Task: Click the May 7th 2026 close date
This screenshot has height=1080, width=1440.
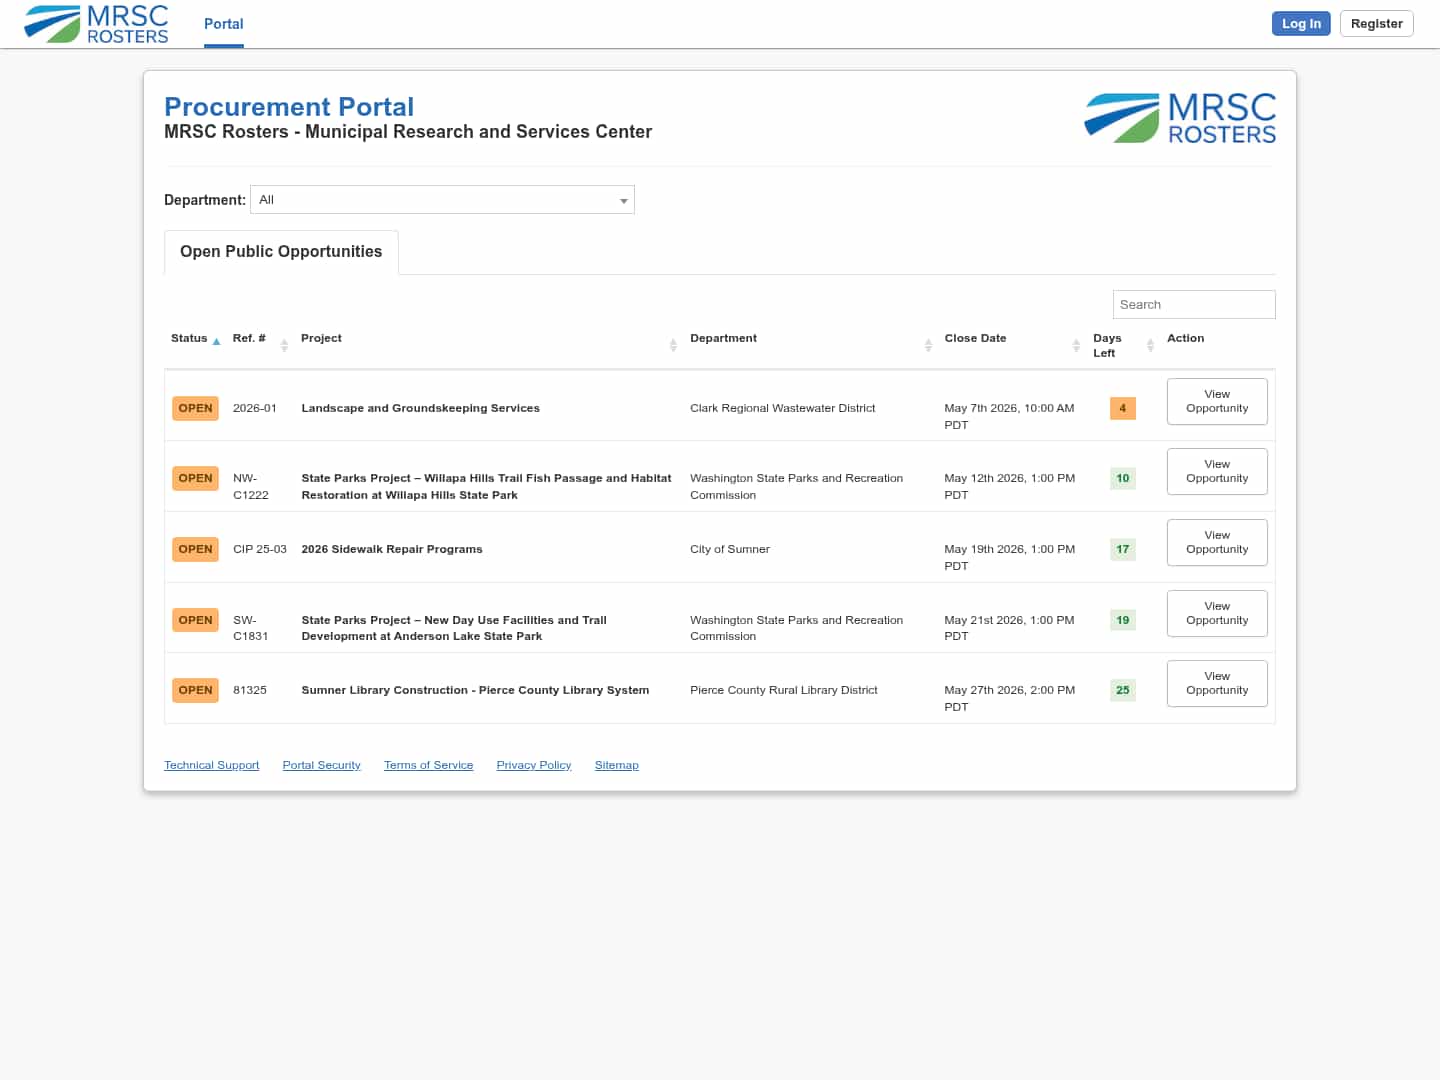Action: point(1010,416)
